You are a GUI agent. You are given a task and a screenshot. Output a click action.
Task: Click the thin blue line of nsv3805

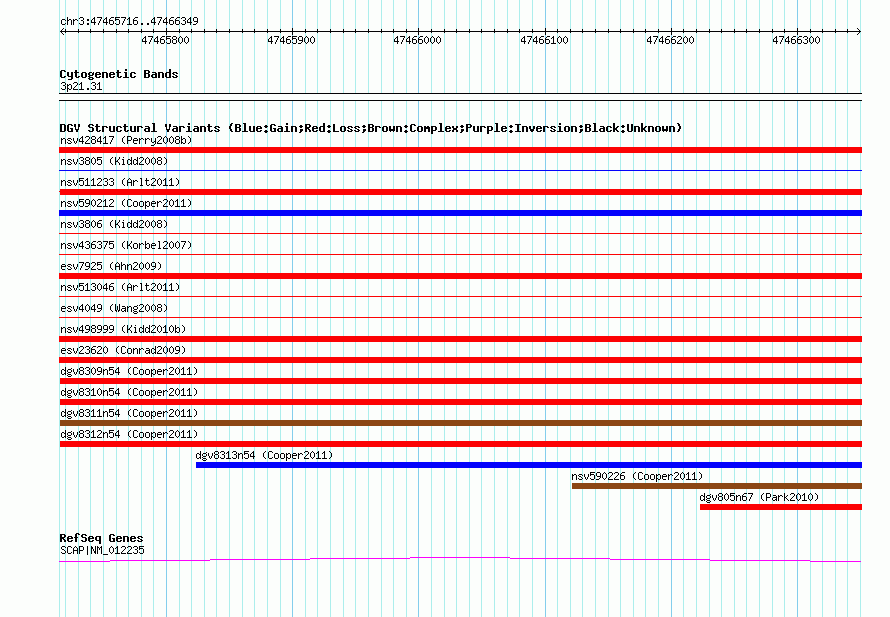[x=460, y=170]
